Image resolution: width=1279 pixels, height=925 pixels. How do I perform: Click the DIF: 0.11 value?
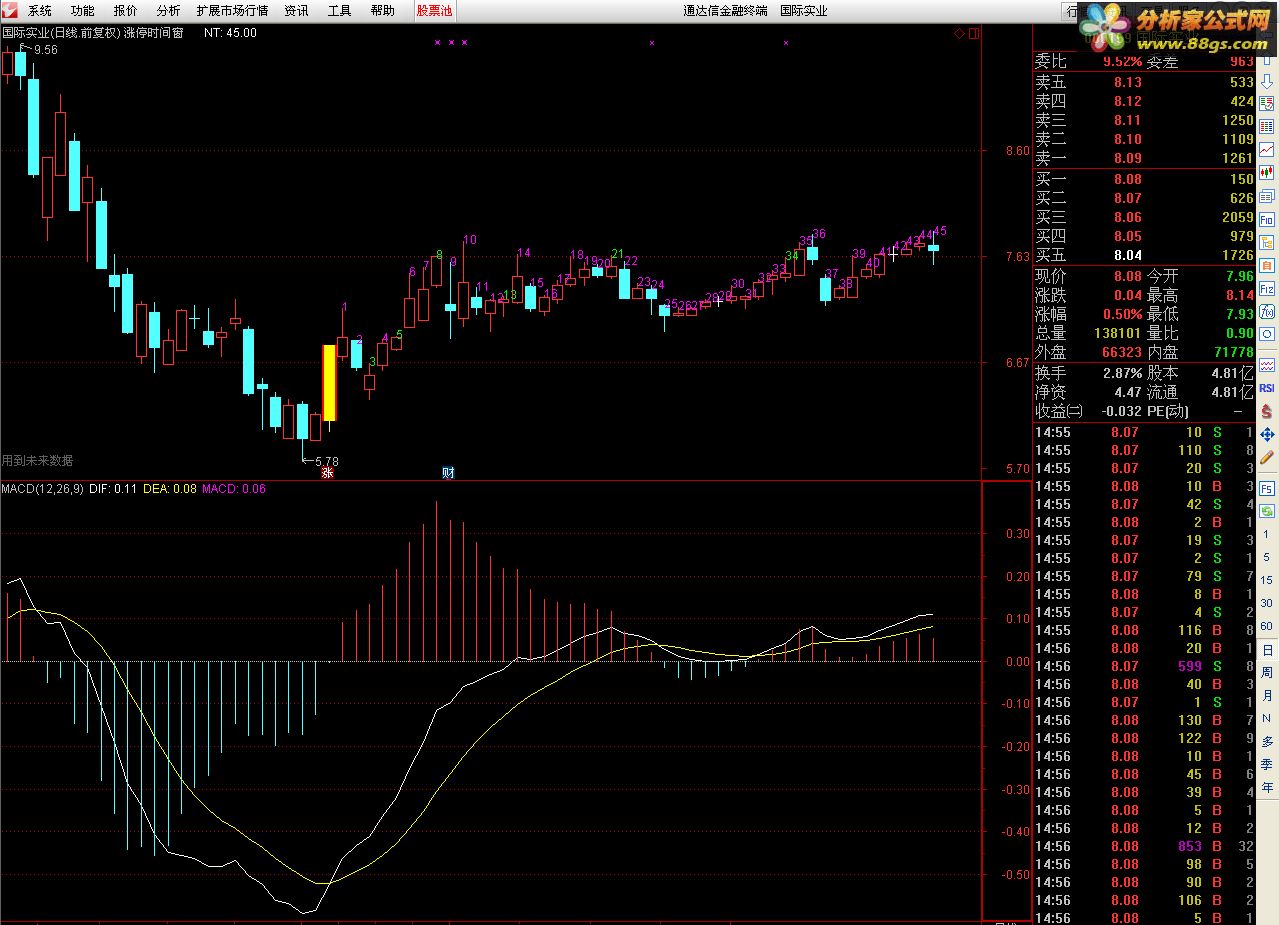click(113, 489)
